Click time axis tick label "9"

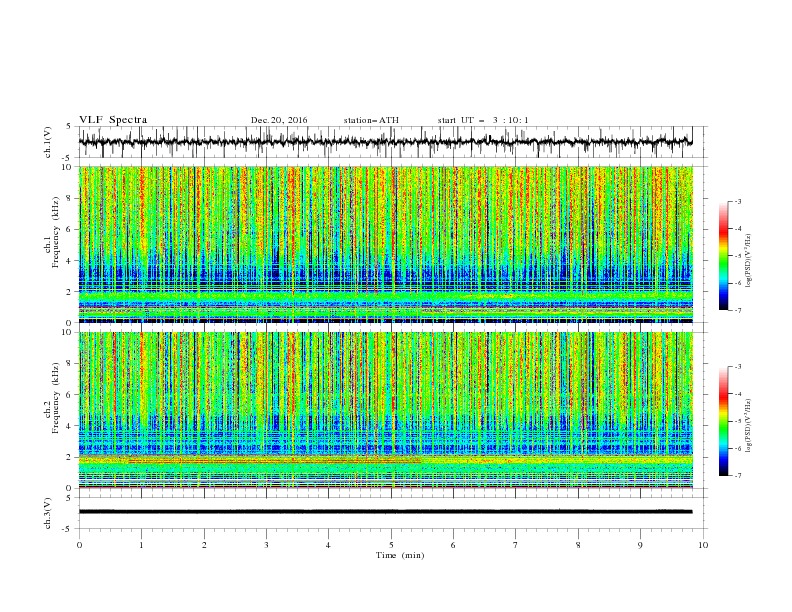(x=640, y=545)
